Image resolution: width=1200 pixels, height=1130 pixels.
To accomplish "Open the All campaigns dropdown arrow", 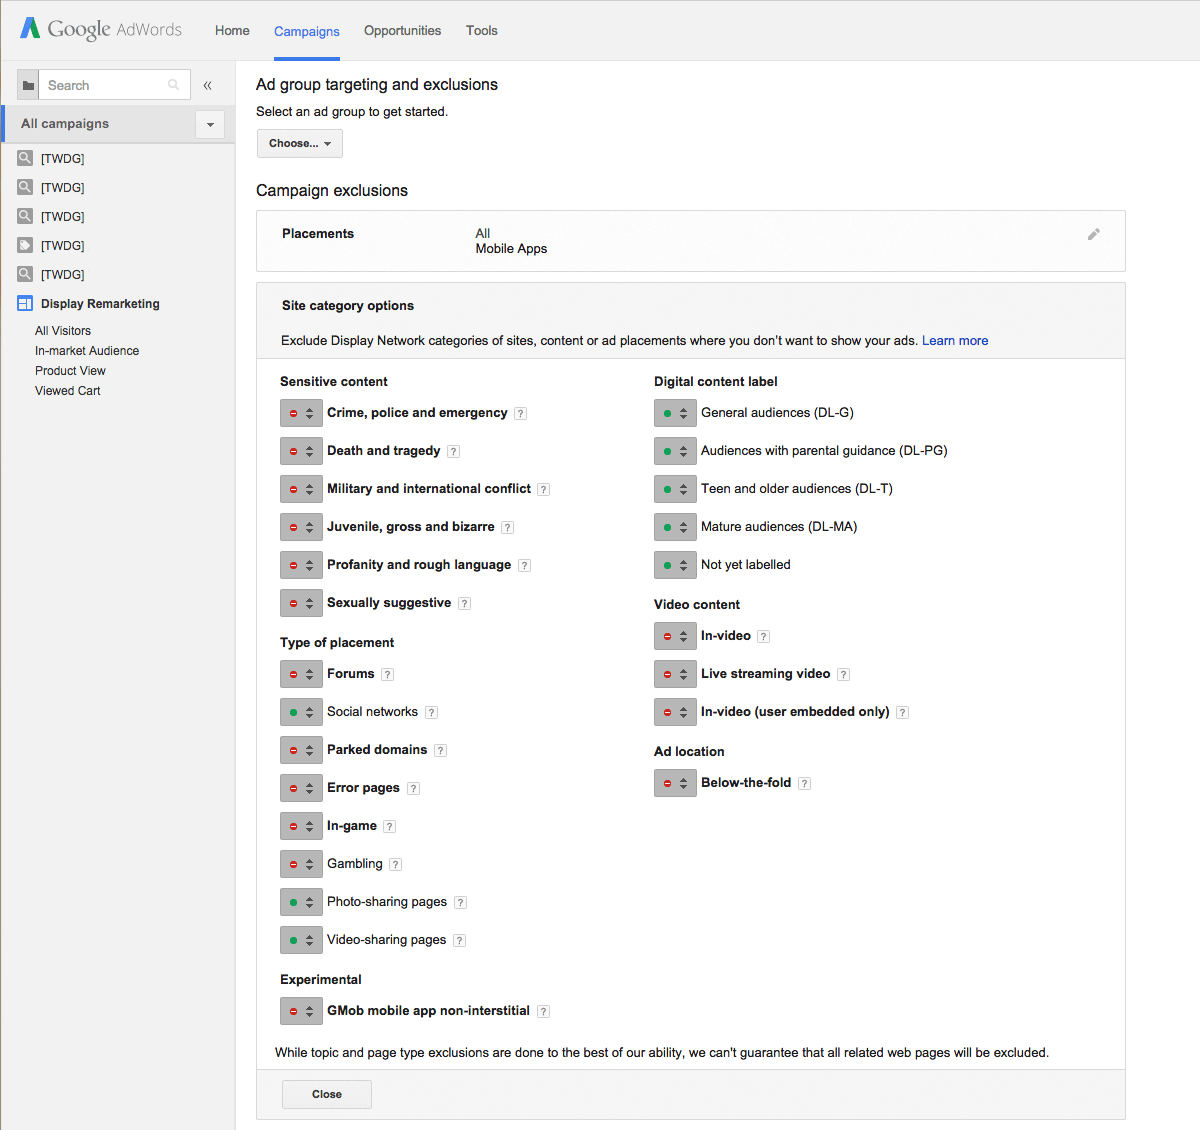I will point(210,124).
